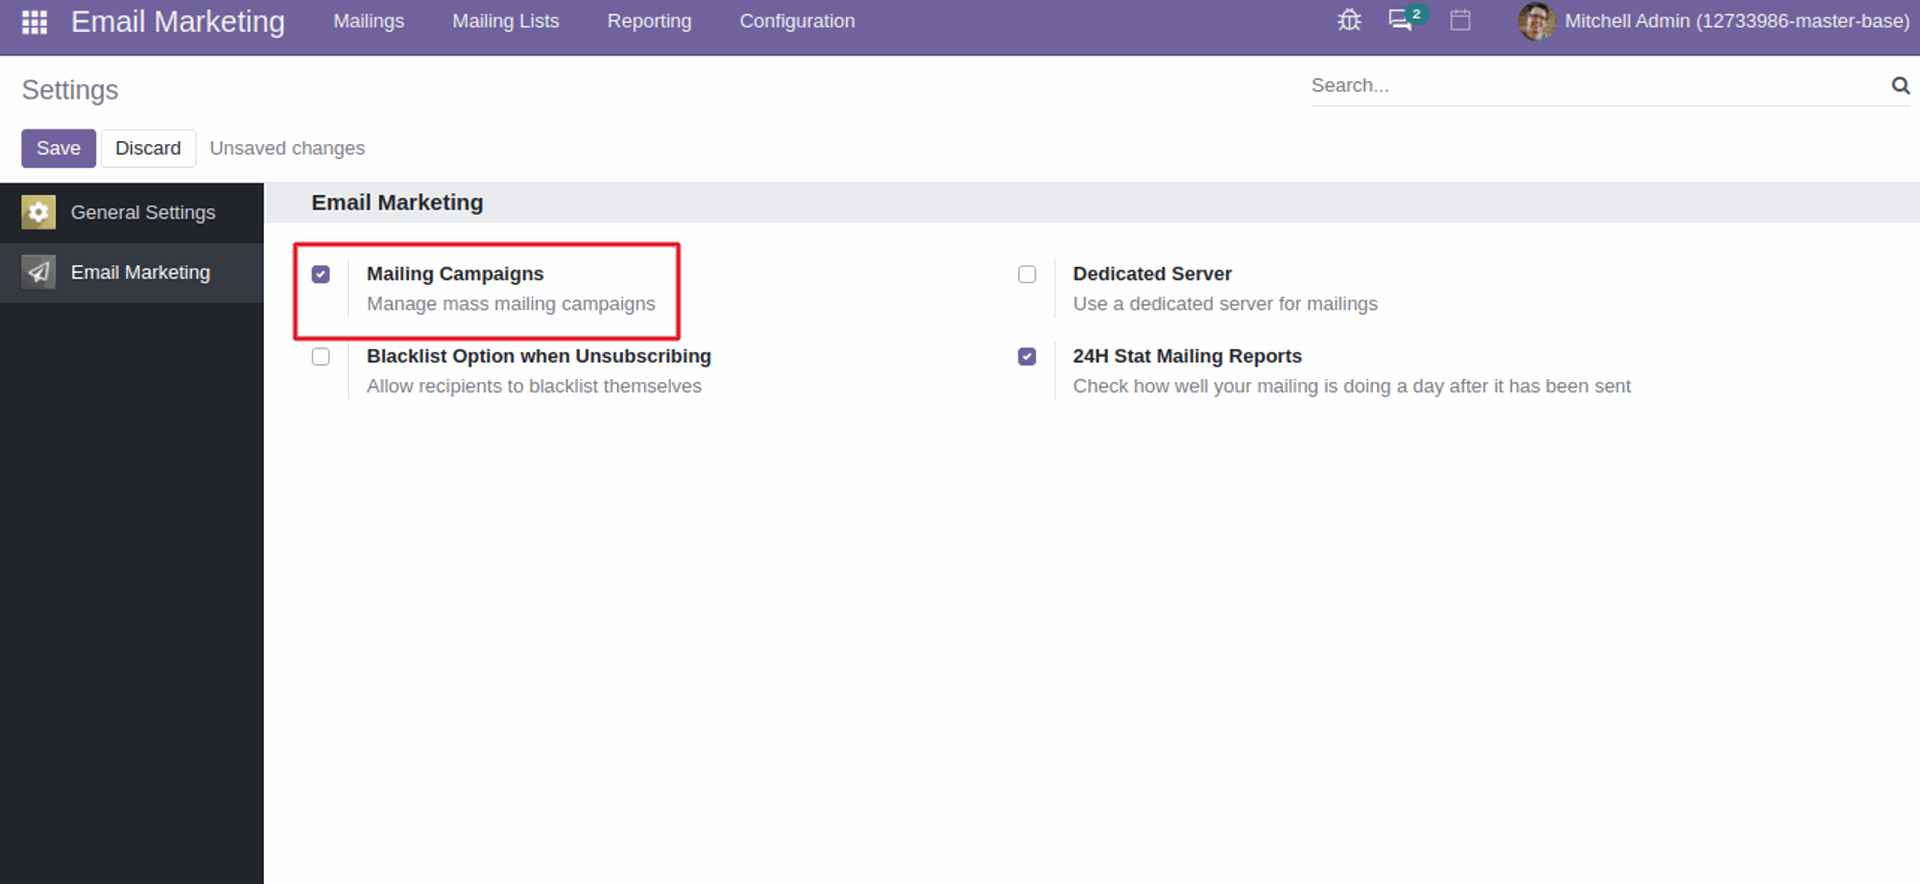Click the debug bug icon
The width and height of the screenshot is (1920, 884).
pos(1349,20)
